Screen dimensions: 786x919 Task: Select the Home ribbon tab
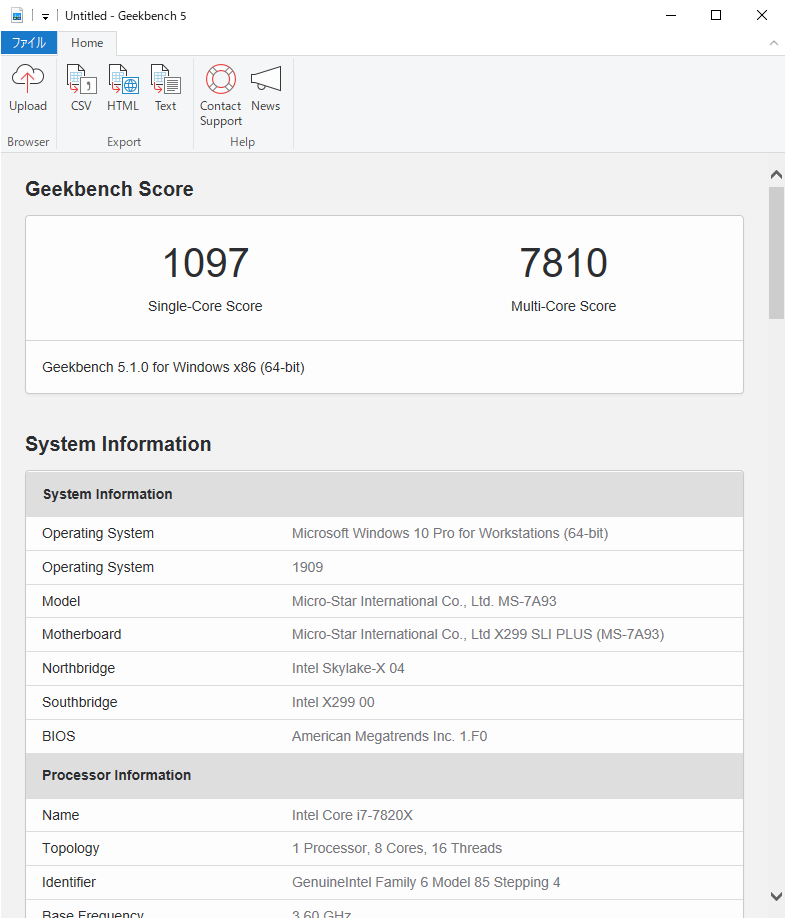(x=87, y=43)
